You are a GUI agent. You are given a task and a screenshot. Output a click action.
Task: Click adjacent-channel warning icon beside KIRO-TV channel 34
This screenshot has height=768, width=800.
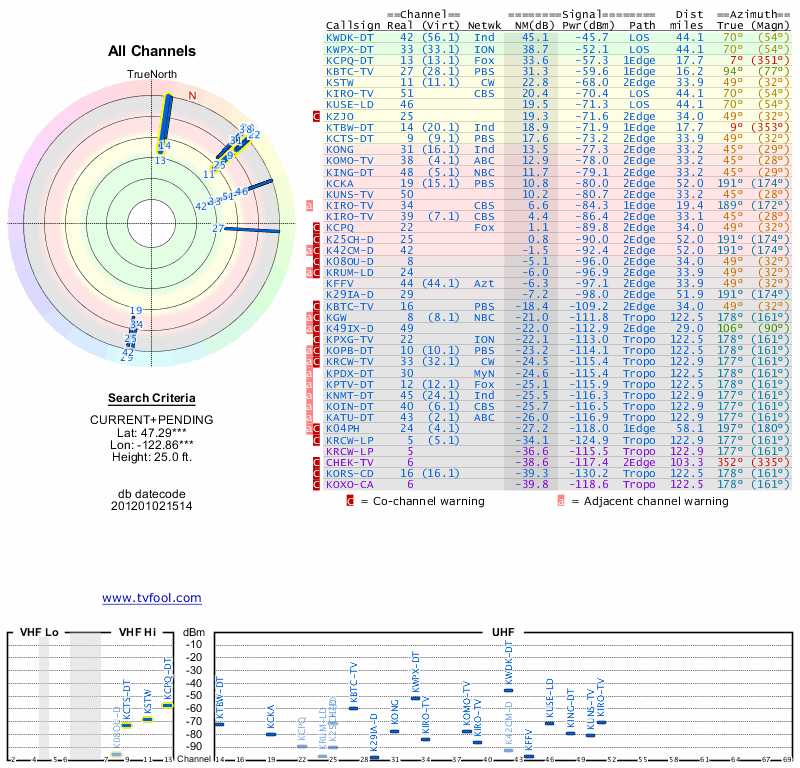[310, 205]
